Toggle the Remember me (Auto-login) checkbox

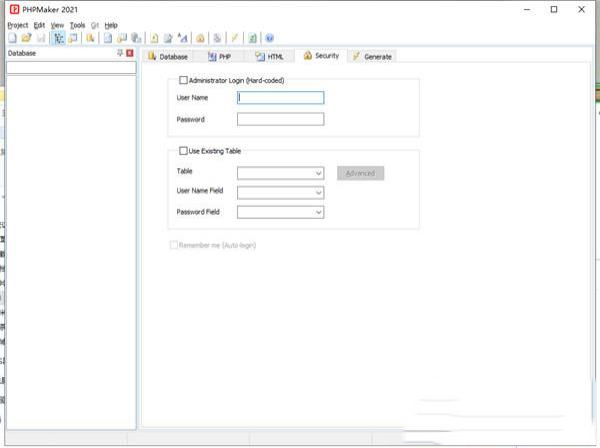pyautogui.click(x=174, y=244)
